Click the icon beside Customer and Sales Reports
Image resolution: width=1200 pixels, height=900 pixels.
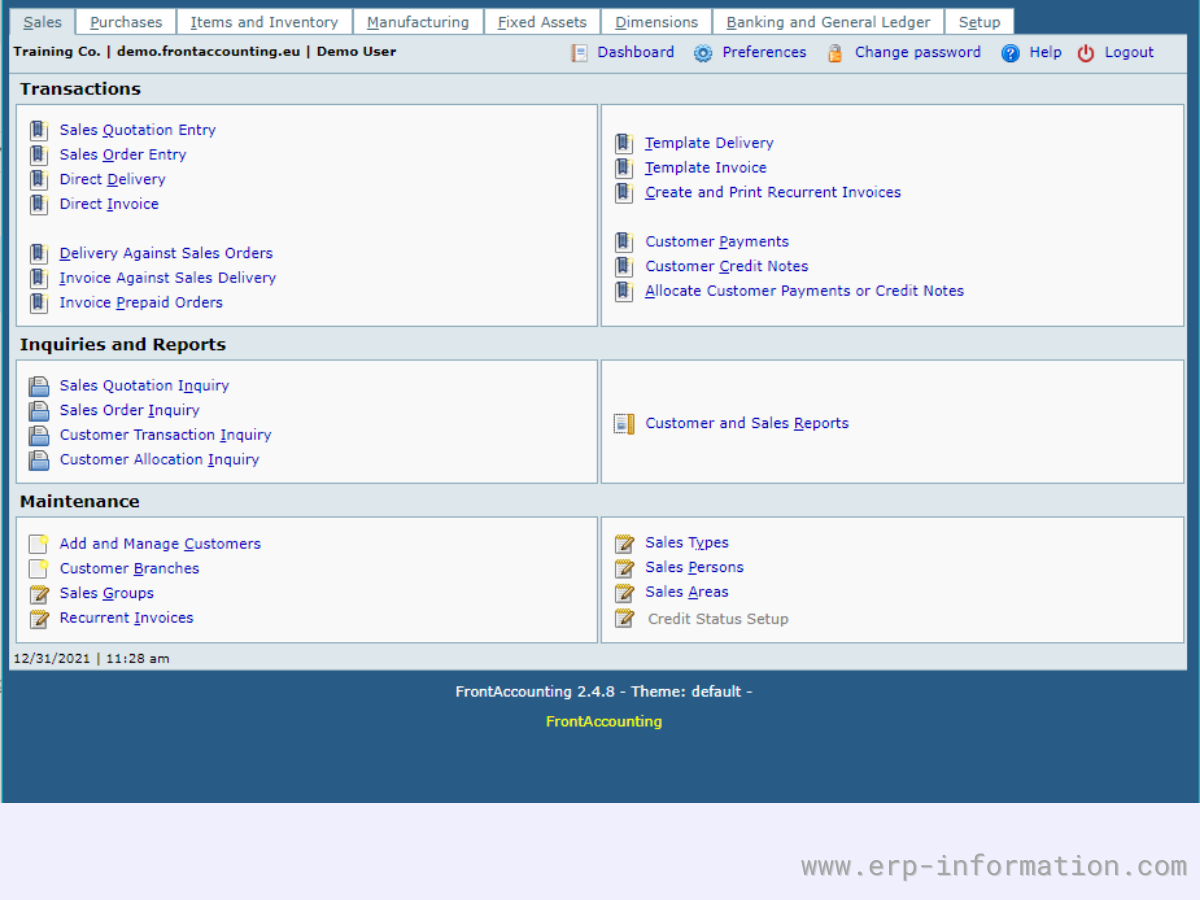tap(624, 424)
